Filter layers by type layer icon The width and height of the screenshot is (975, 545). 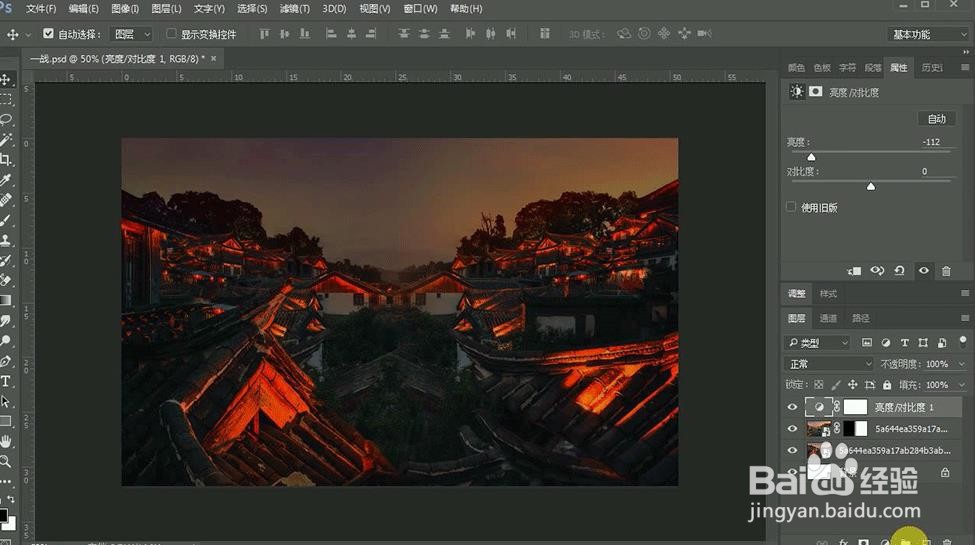(905, 343)
